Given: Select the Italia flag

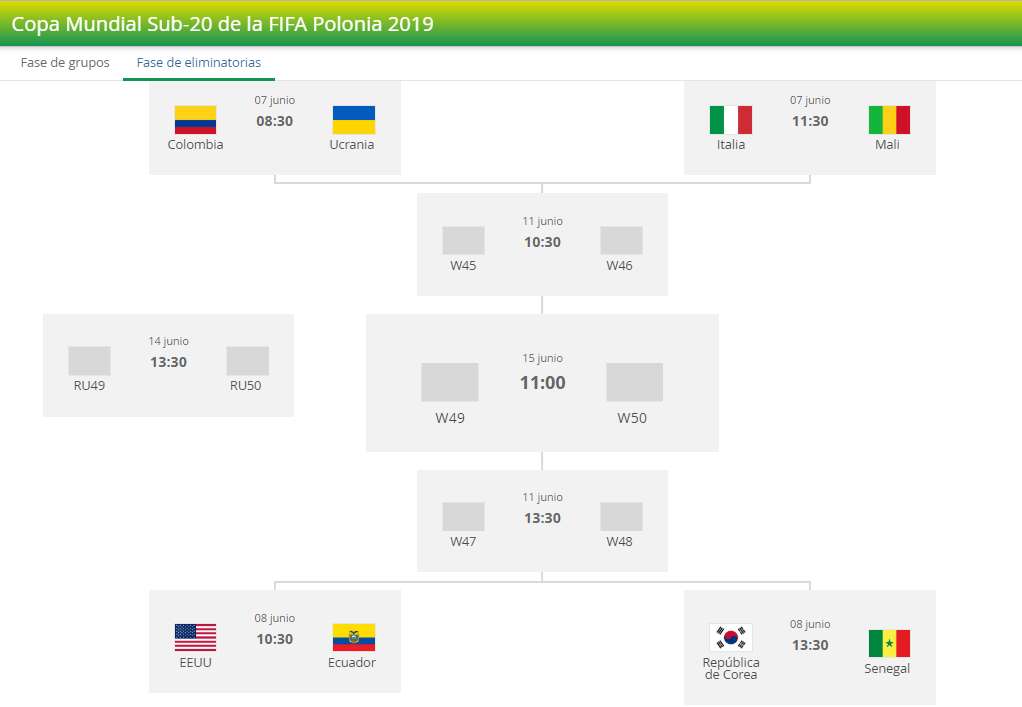Looking at the screenshot, I should click(731, 120).
